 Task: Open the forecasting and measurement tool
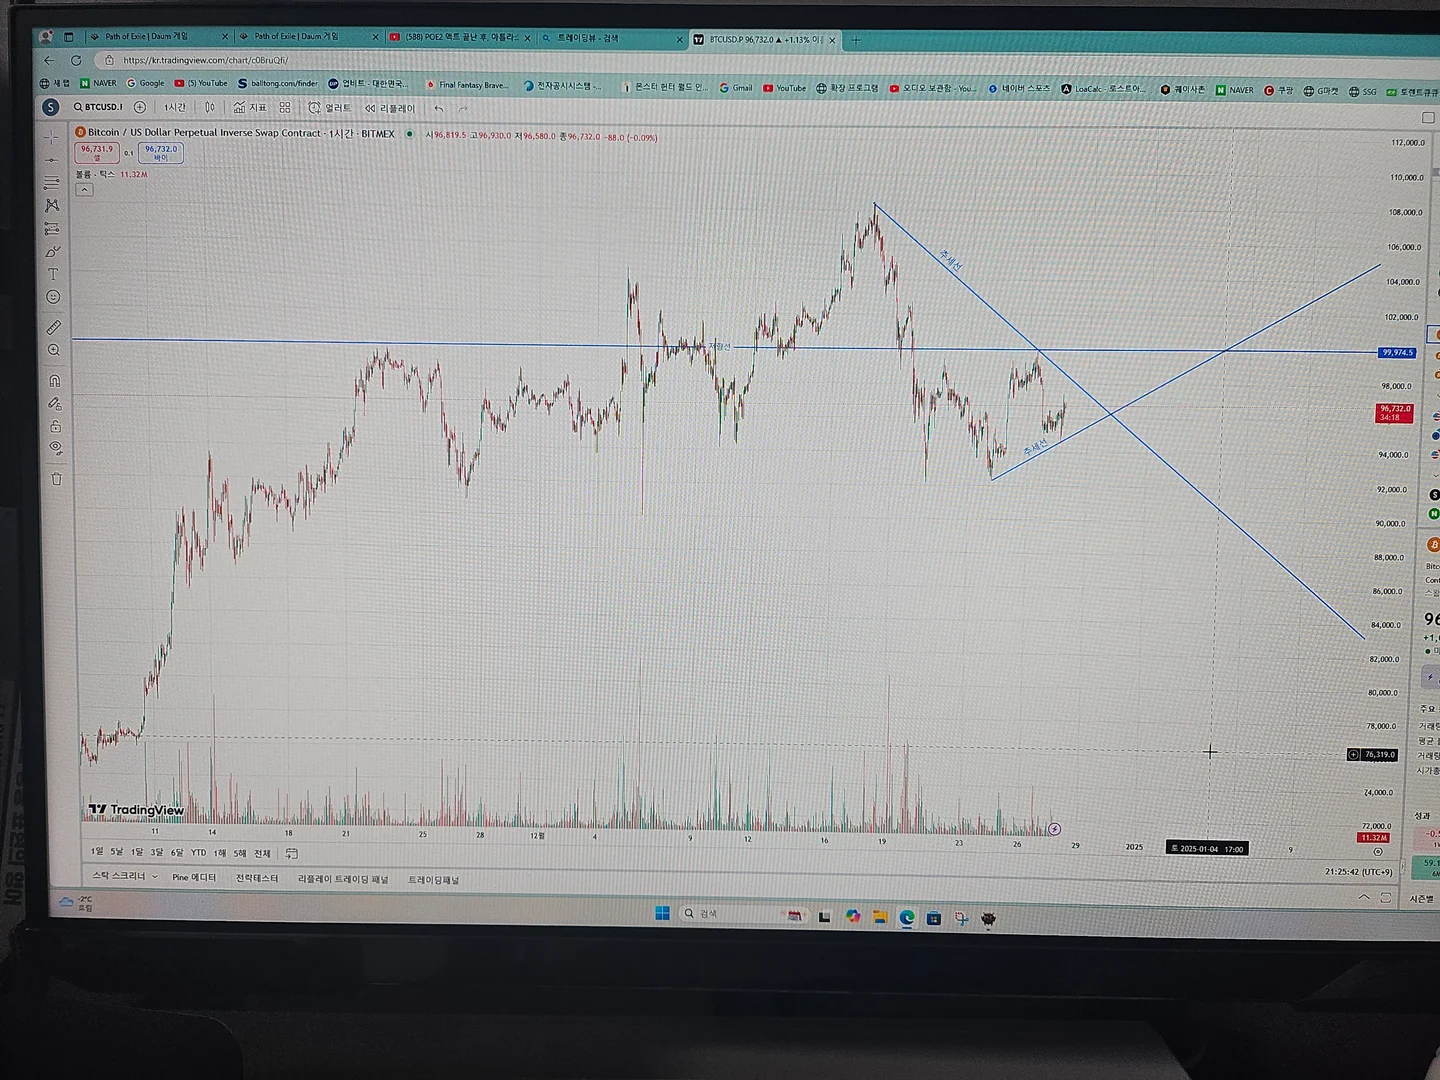(52, 228)
